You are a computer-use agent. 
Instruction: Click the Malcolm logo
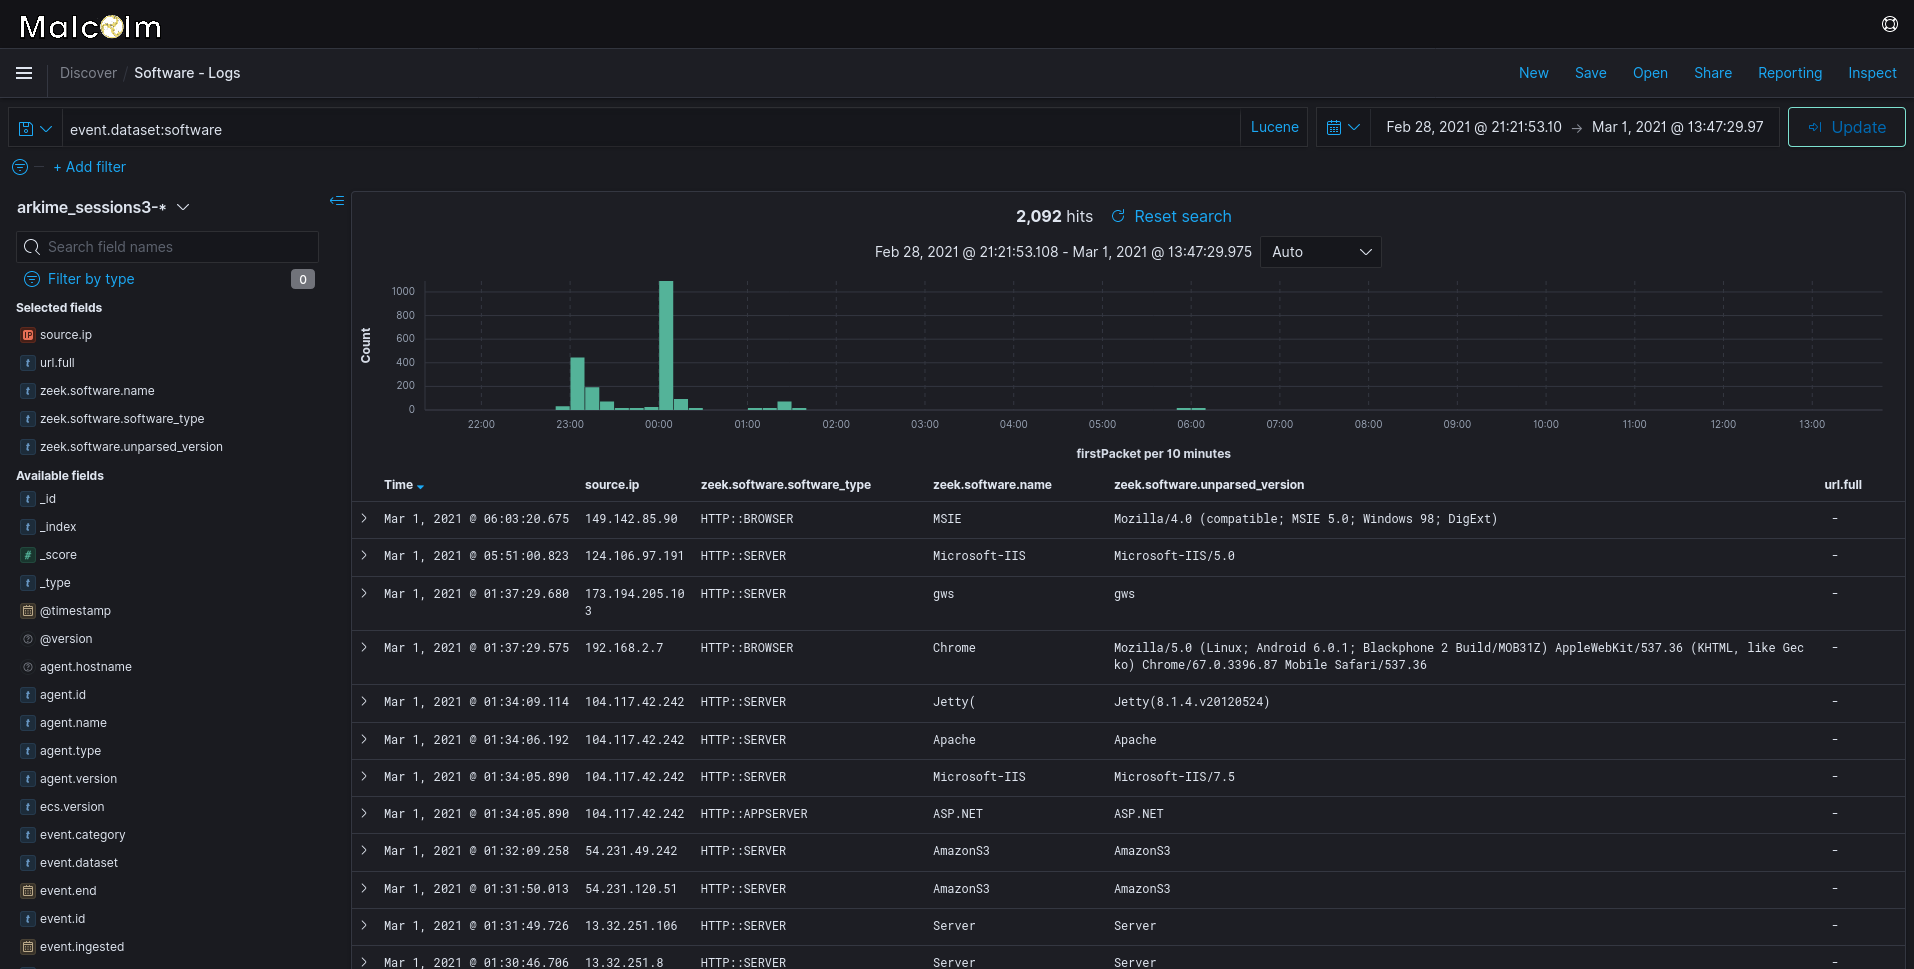click(89, 26)
